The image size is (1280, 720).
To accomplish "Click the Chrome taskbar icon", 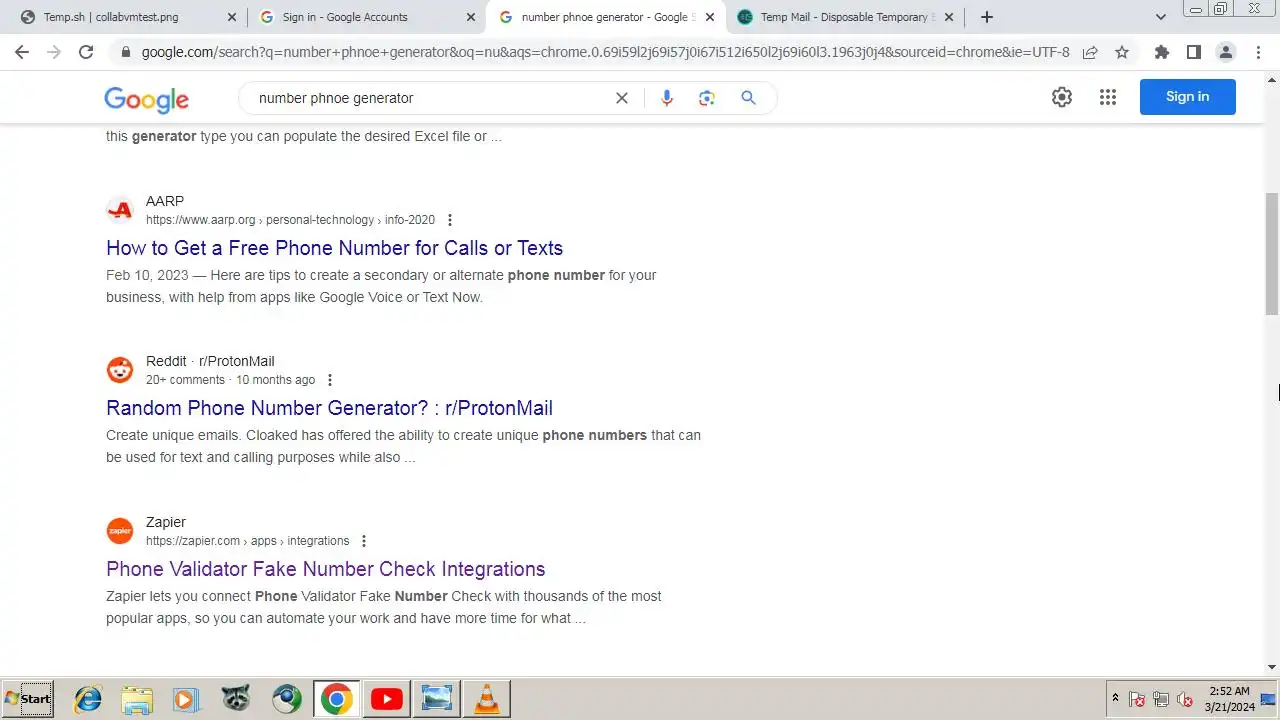I will coord(336,699).
